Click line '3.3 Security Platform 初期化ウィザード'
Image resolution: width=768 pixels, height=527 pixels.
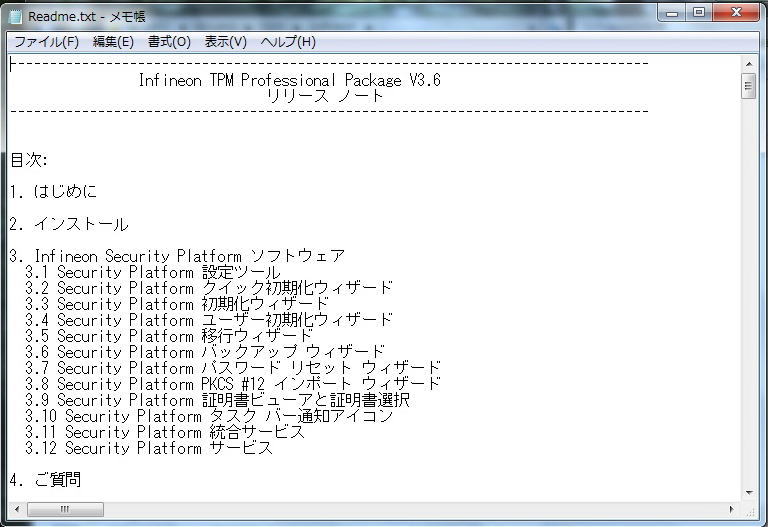tap(177, 304)
